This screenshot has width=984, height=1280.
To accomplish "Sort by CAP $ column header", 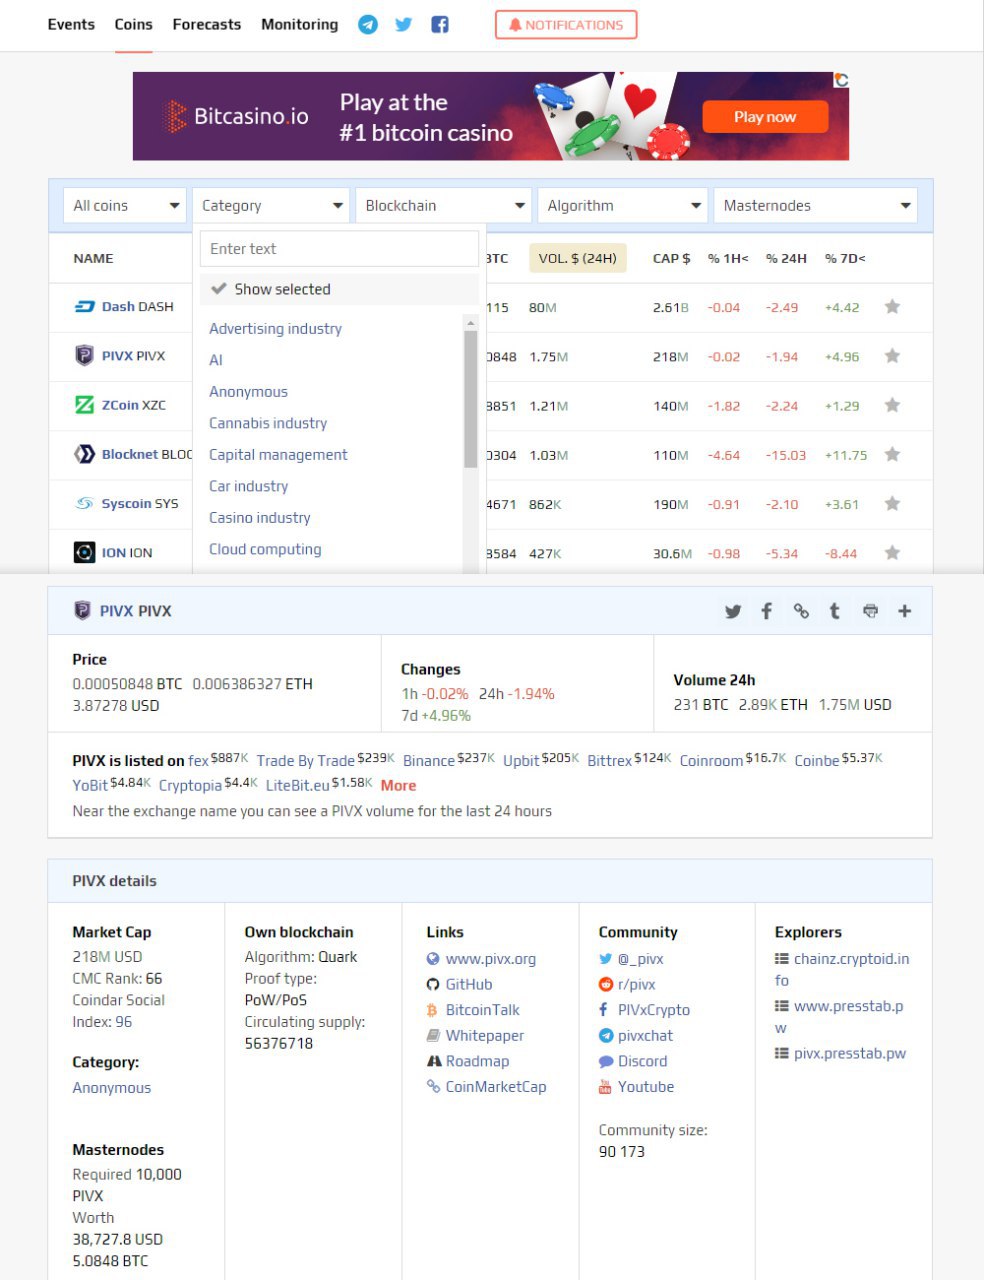I will 671,258.
